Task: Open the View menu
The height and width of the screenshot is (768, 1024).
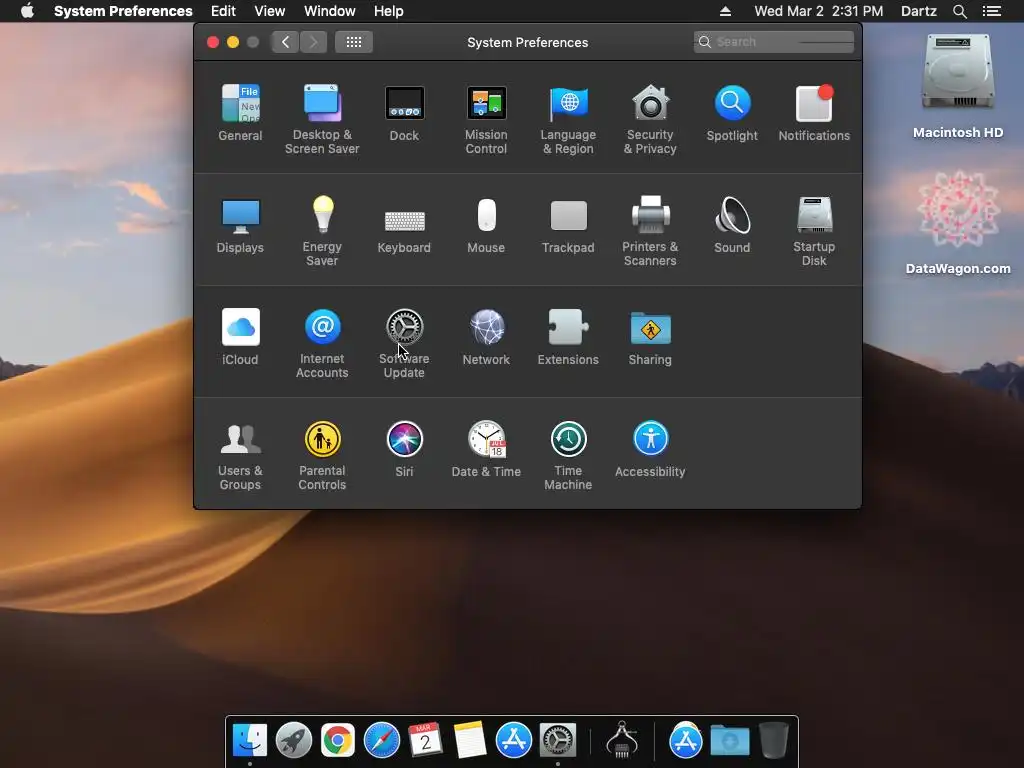Action: point(270,11)
